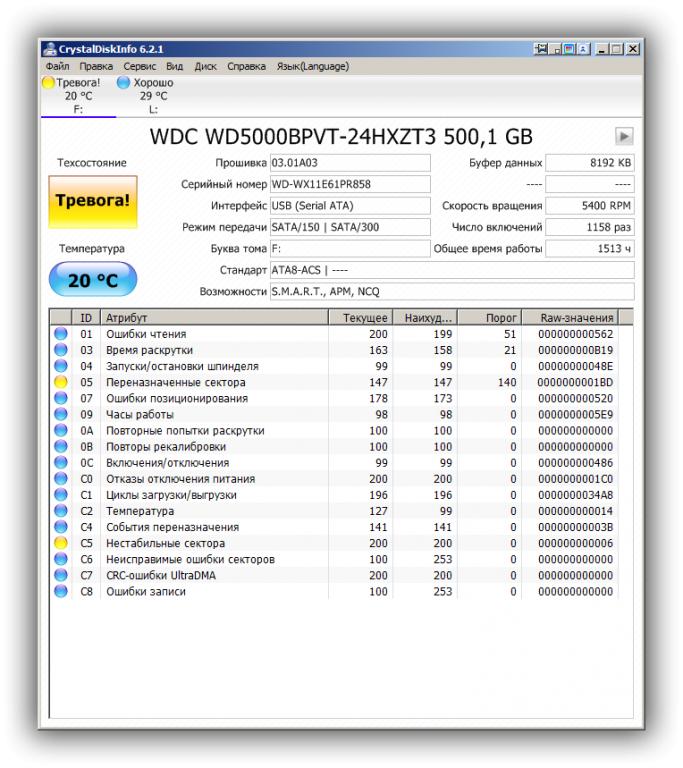Screen dimensions: 683x768
Task: Click blue status dot for Время раскрутки
Action: click(x=61, y=350)
